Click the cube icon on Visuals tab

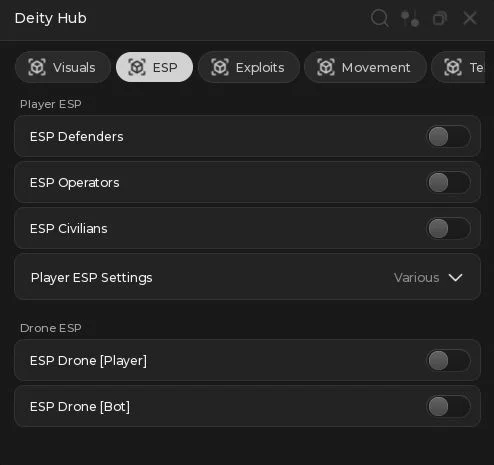(x=37, y=67)
